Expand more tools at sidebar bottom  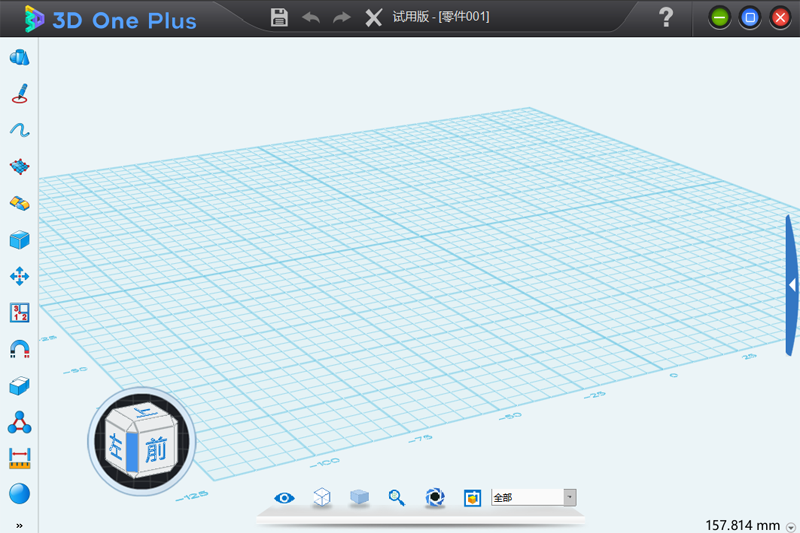[x=19, y=525]
